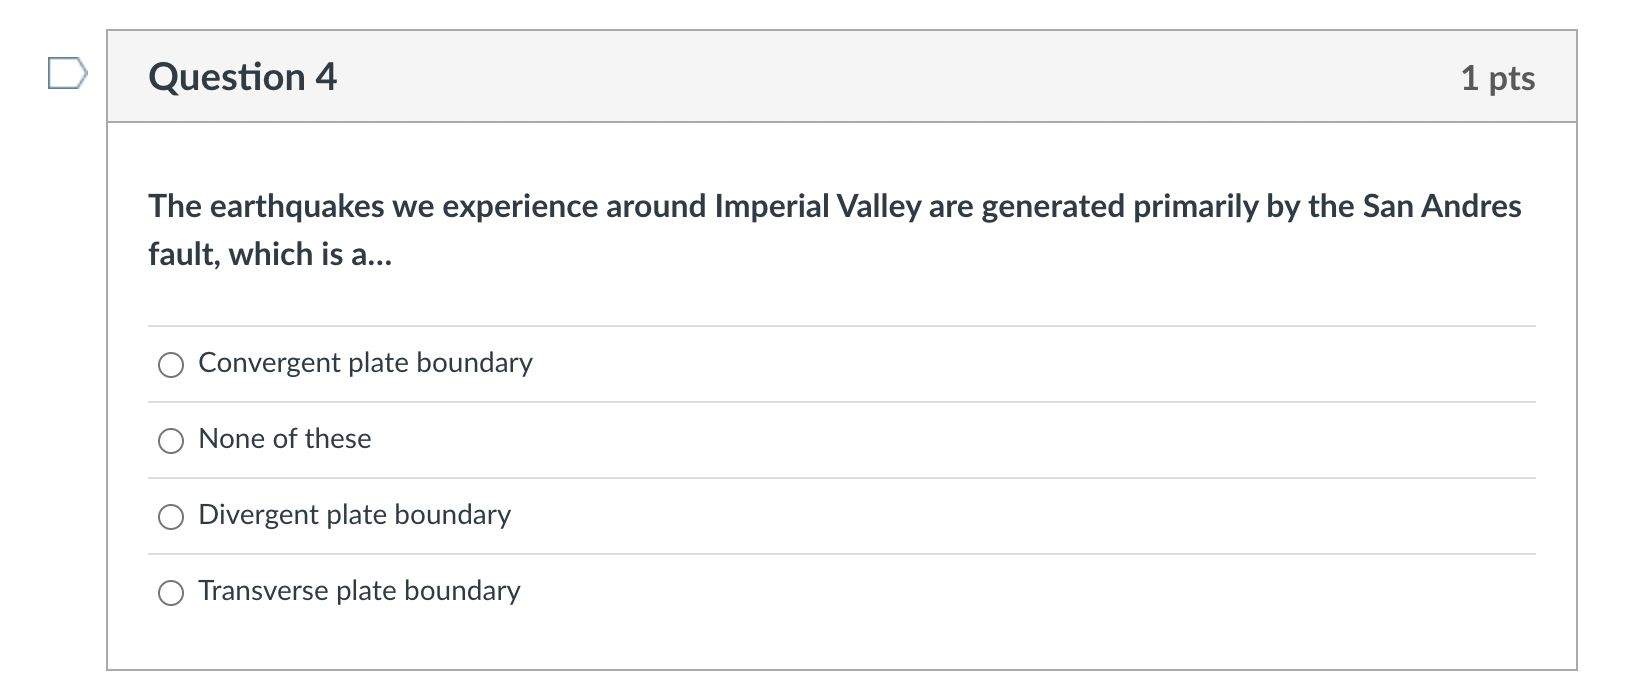This screenshot has height=700, width=1638.
Task: Click the word 'Question' in the header
Action: (227, 77)
